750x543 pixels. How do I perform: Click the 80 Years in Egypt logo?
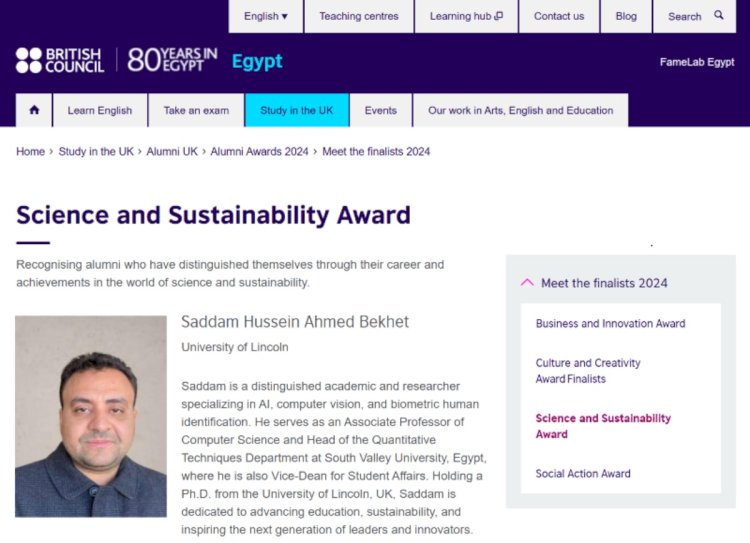coord(172,60)
